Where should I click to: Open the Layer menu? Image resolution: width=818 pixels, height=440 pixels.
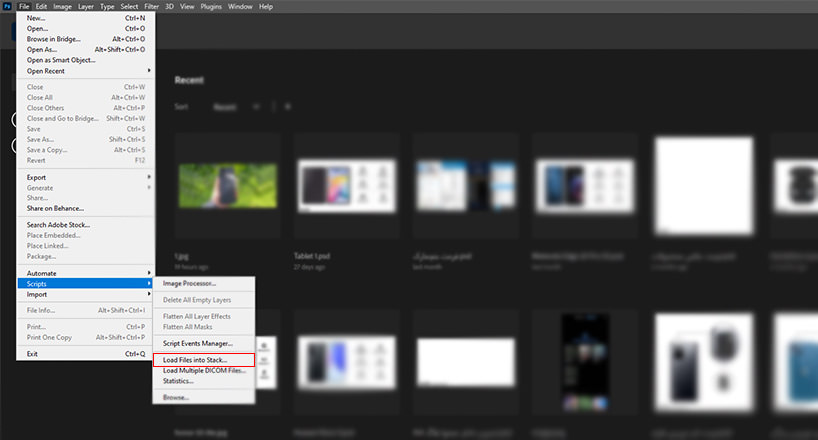coord(86,6)
